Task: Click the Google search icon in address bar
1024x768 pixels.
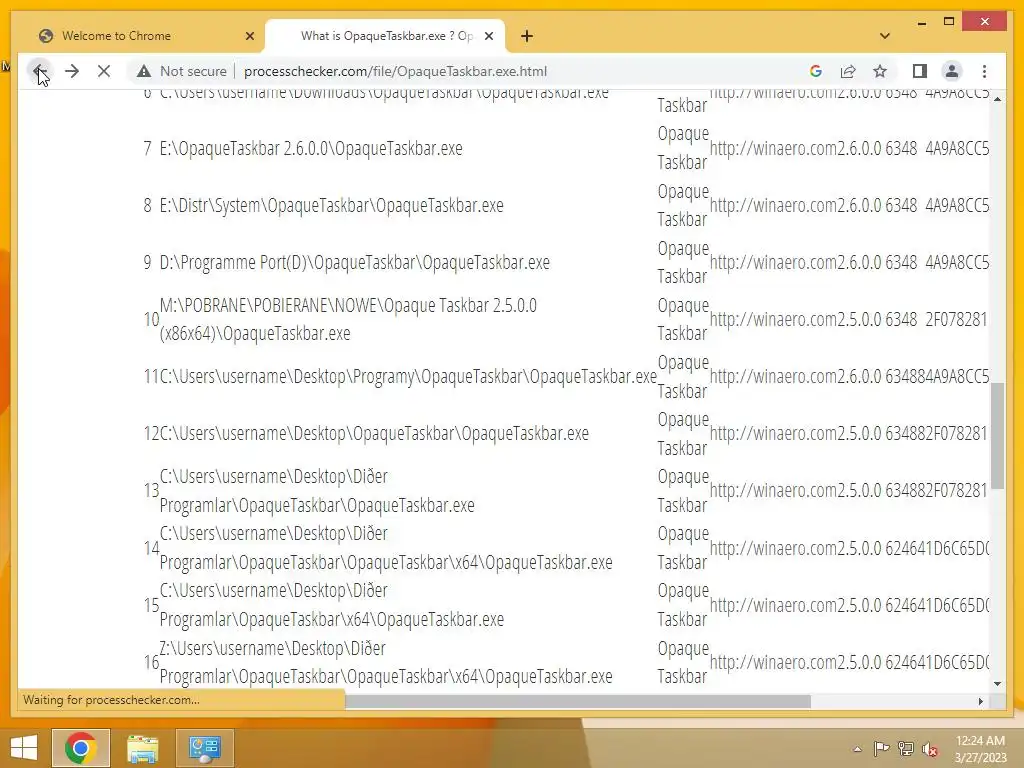Action: click(x=816, y=71)
